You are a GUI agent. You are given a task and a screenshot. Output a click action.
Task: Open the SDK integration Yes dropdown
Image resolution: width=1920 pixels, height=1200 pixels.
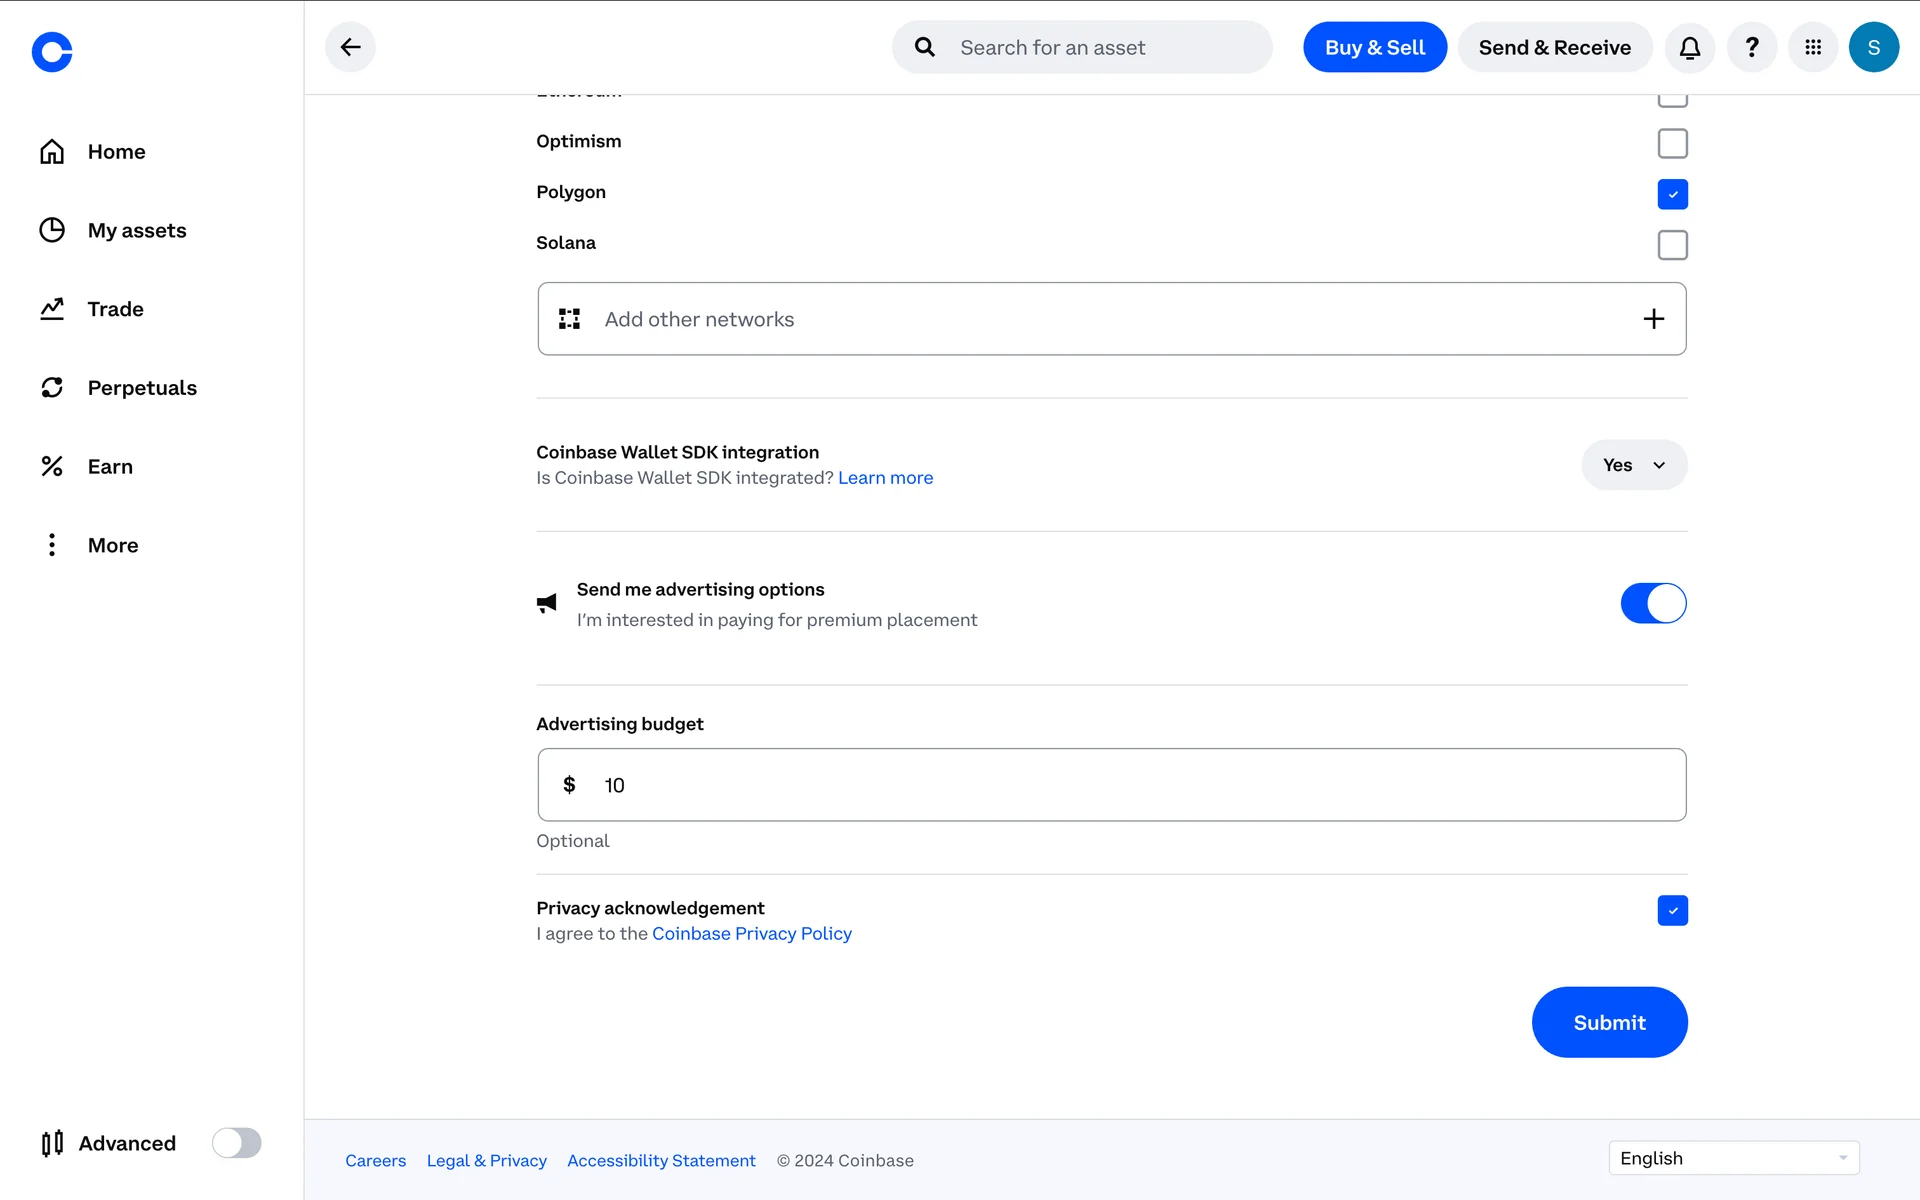click(1634, 465)
